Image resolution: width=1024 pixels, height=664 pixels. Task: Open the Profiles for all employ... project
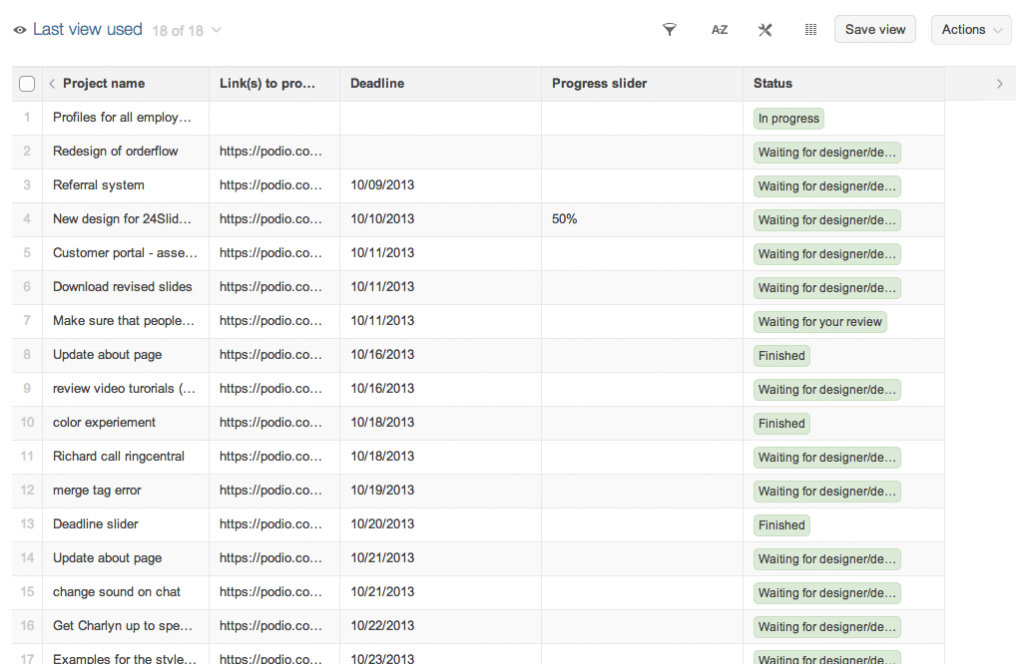click(x=122, y=118)
